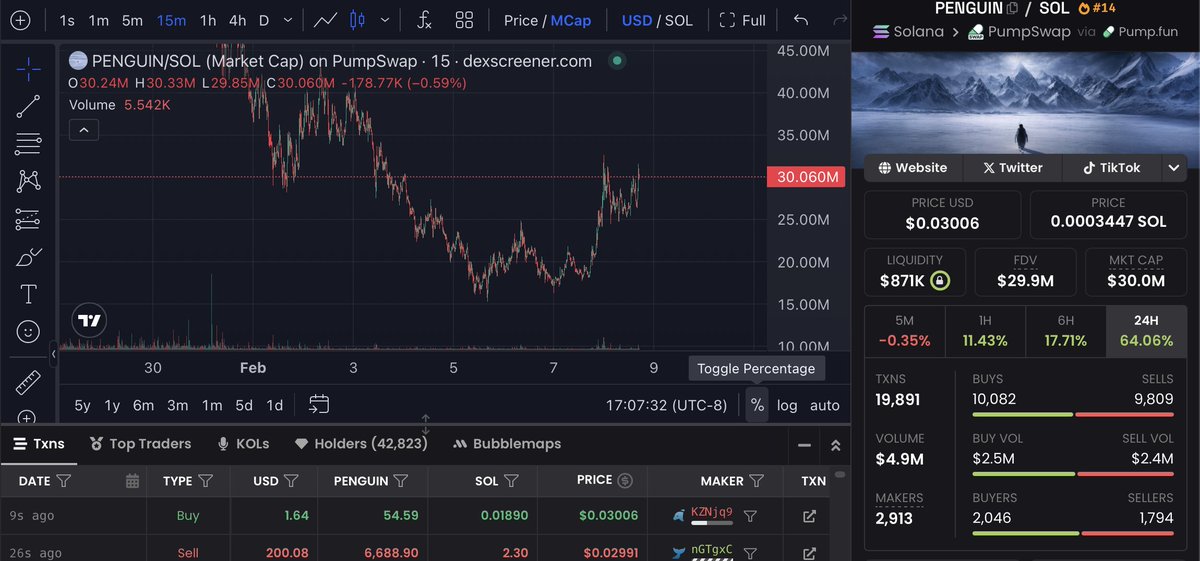Open the external link for KZNjq9 transaction
The width and height of the screenshot is (1200, 561).
coord(809,516)
